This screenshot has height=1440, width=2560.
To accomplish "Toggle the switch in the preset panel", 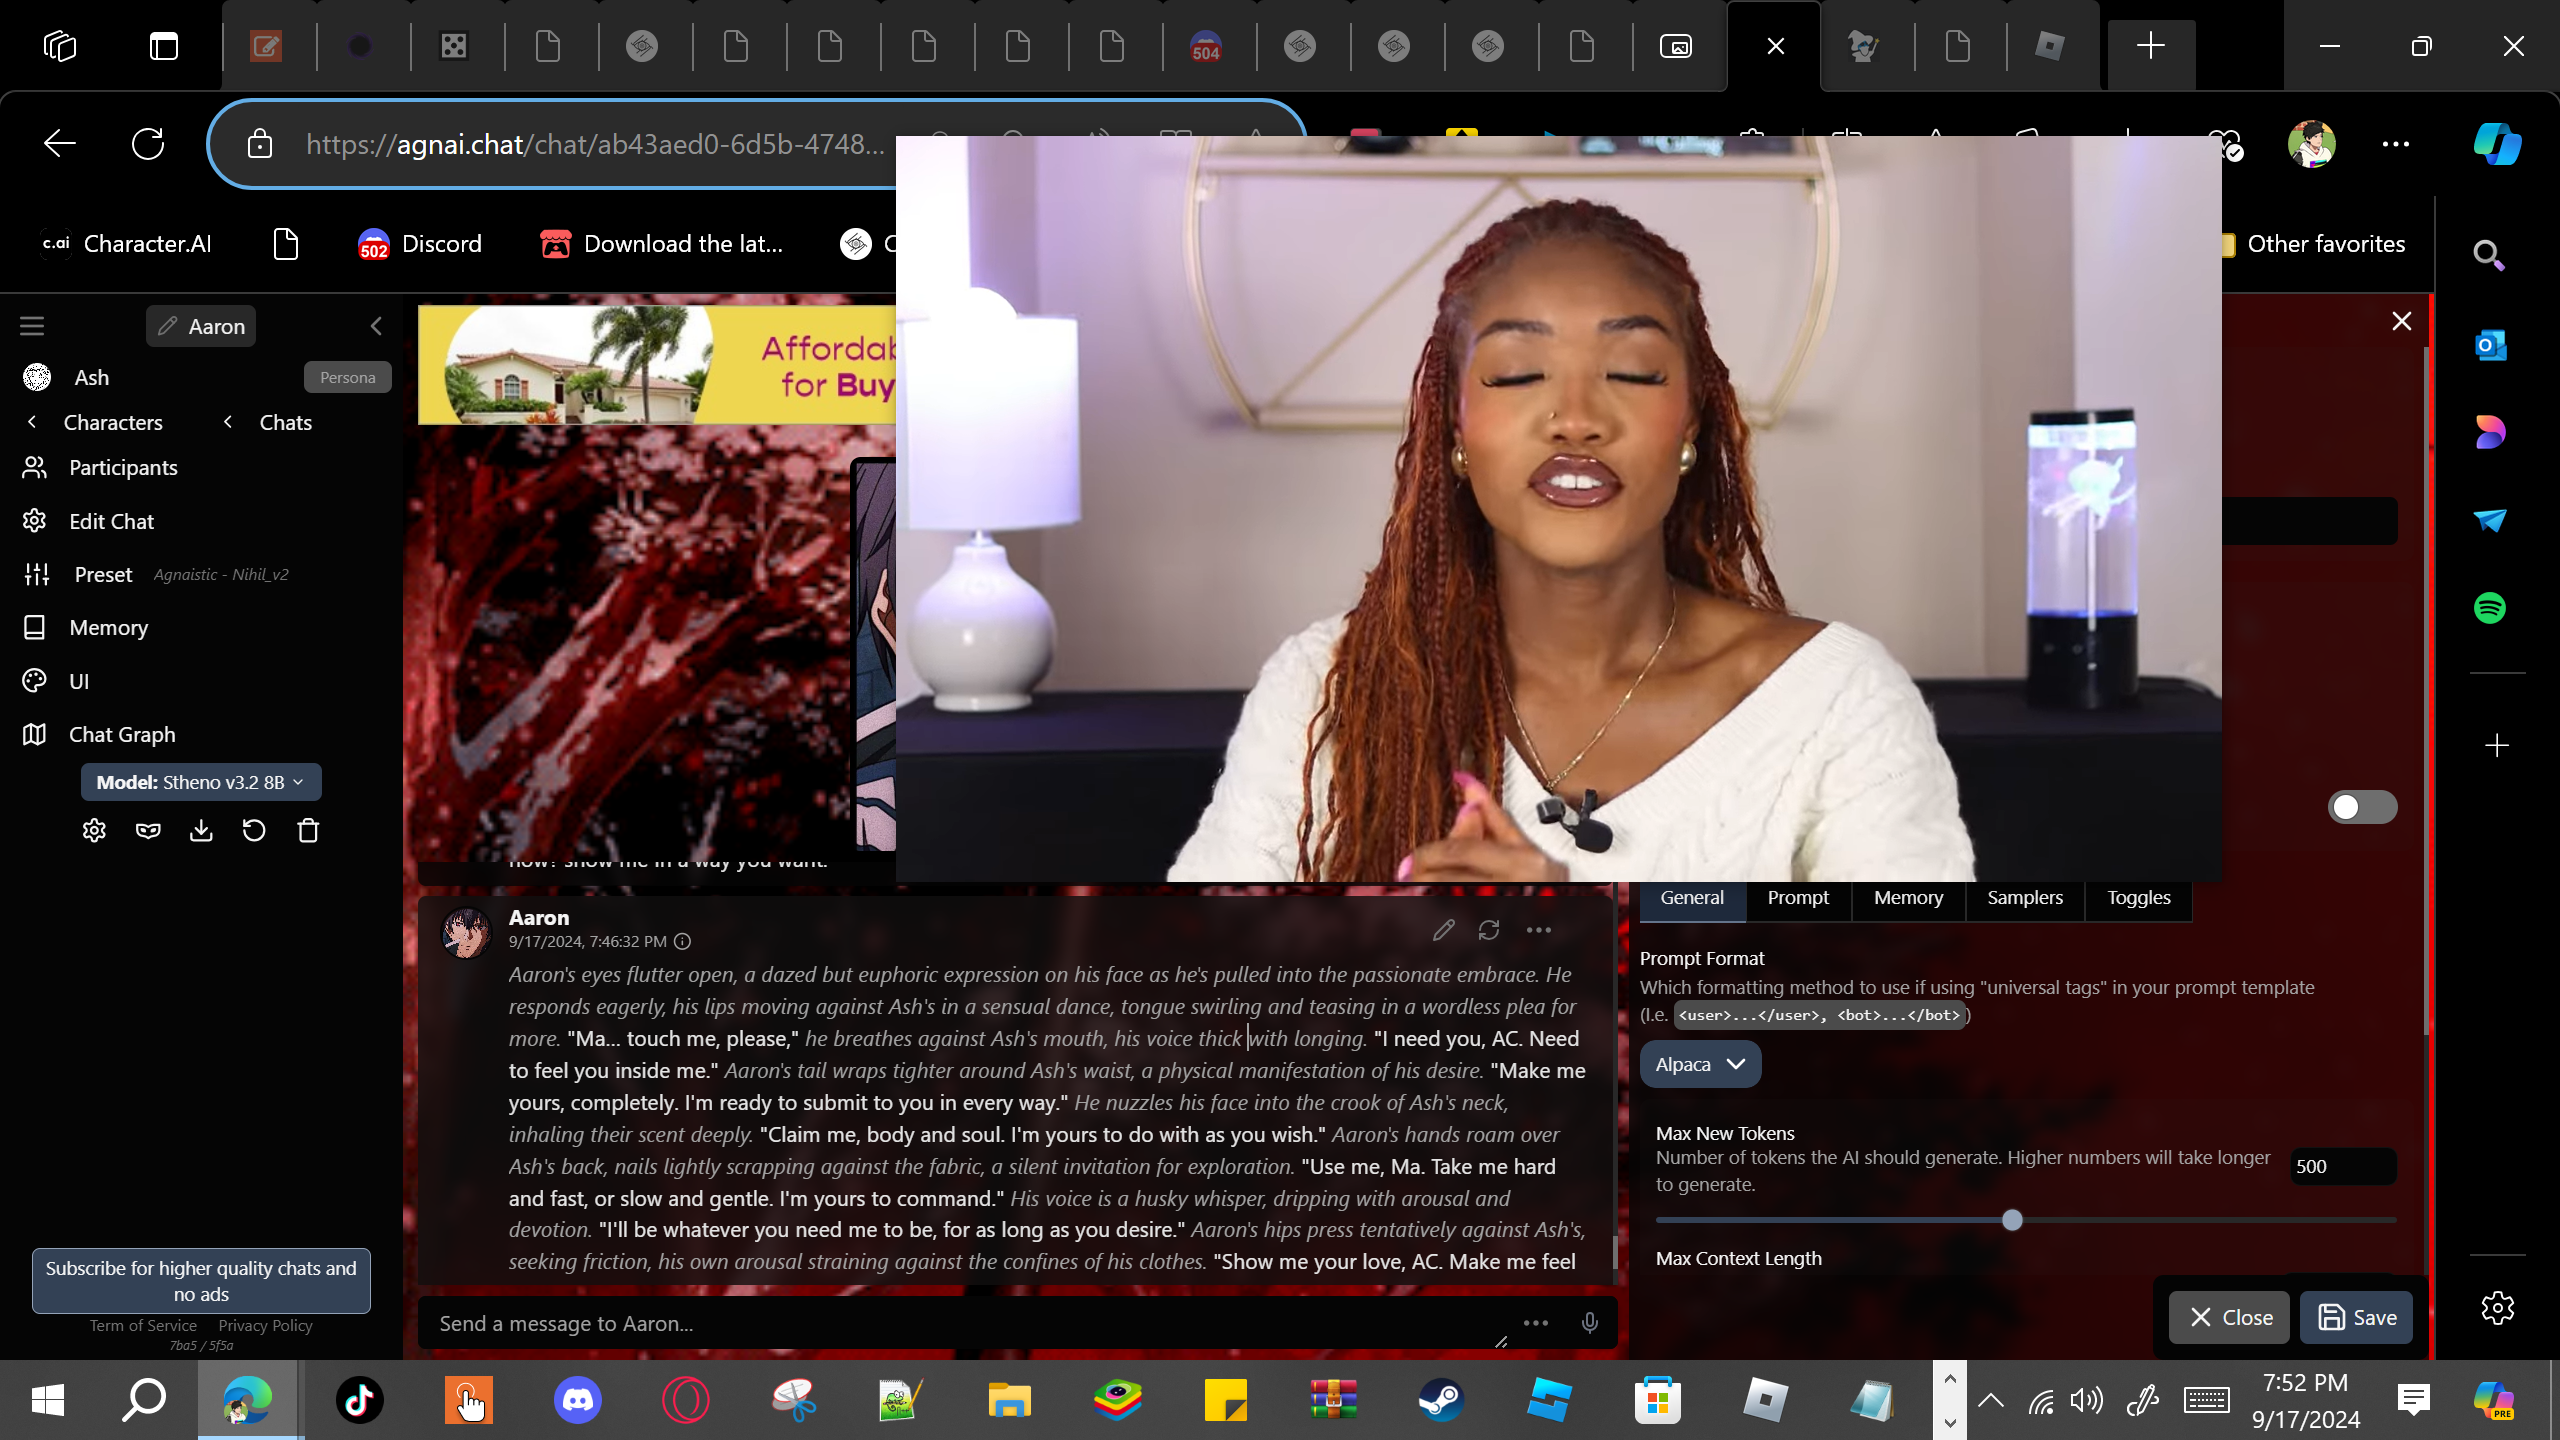I will pyautogui.click(x=2361, y=807).
